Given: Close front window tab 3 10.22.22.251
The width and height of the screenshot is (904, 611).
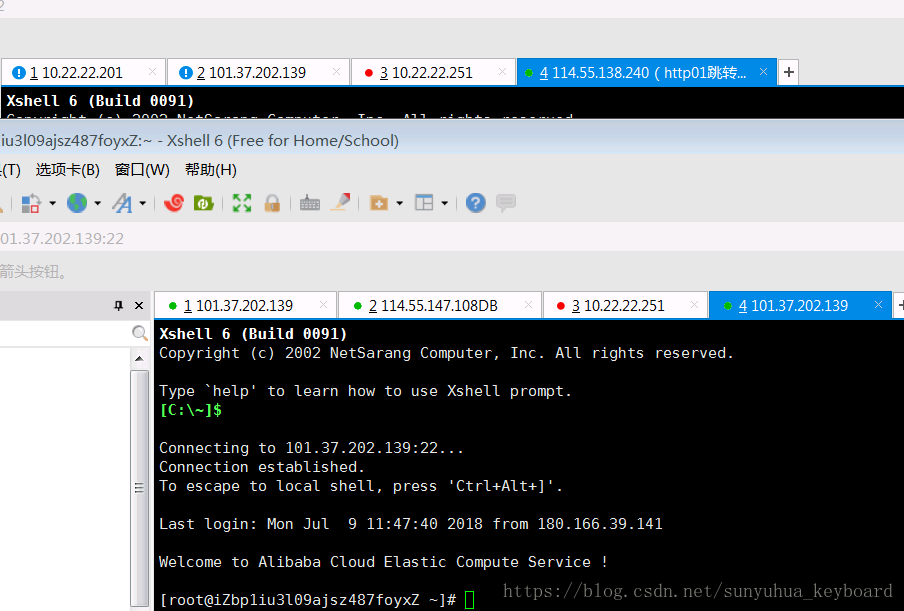Looking at the screenshot, I should click(x=694, y=305).
